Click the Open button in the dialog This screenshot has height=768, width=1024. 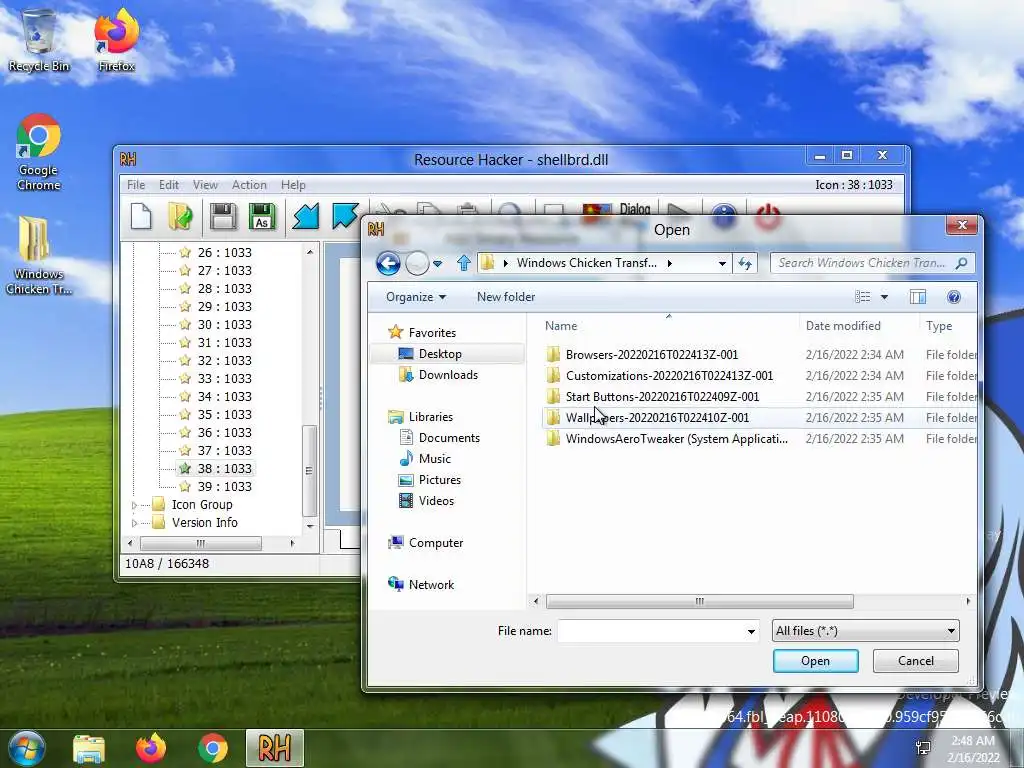pyautogui.click(x=816, y=661)
